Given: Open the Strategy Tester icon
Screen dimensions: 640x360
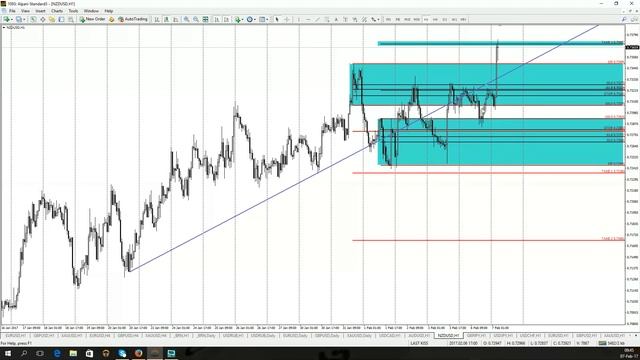Looking at the screenshot, I should click(x=71, y=19).
